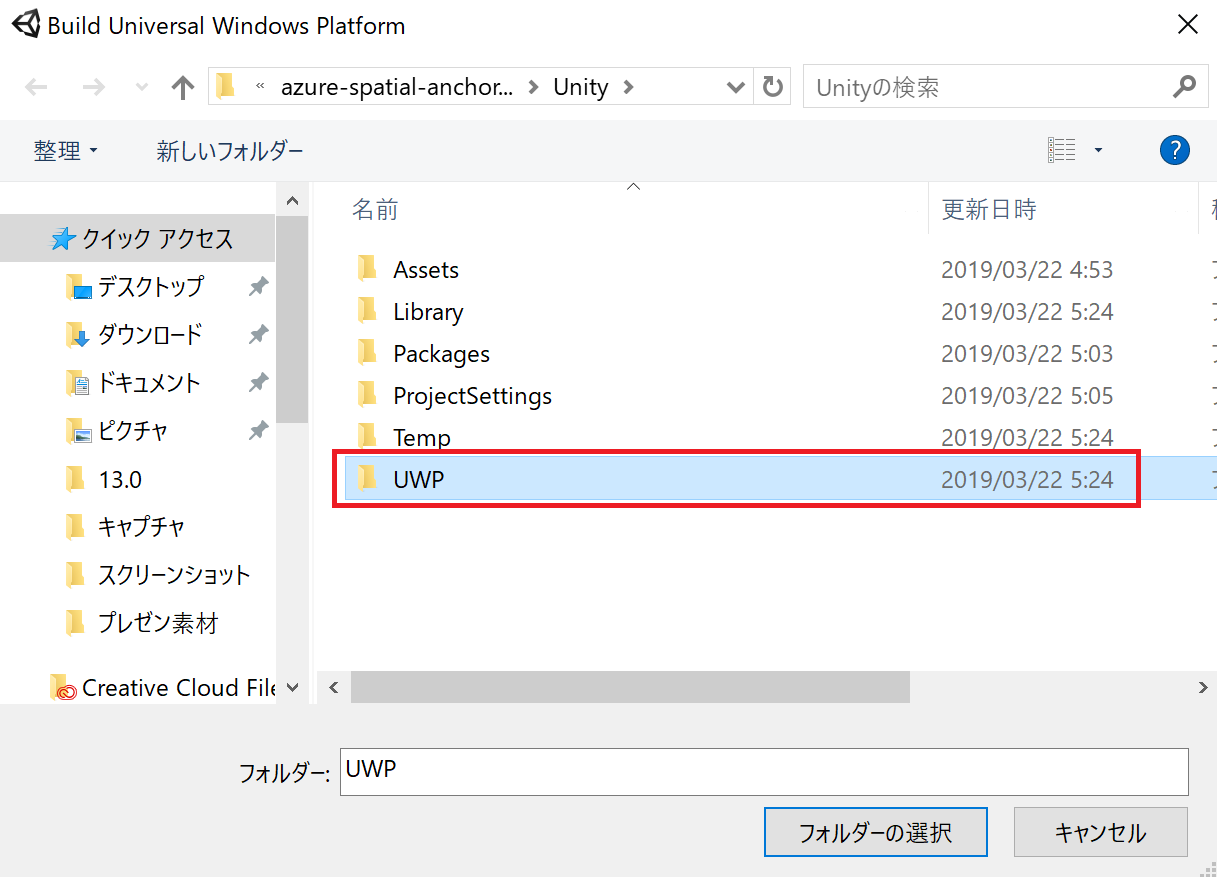
Task: Open help via the blue question mark icon
Action: tap(1175, 150)
